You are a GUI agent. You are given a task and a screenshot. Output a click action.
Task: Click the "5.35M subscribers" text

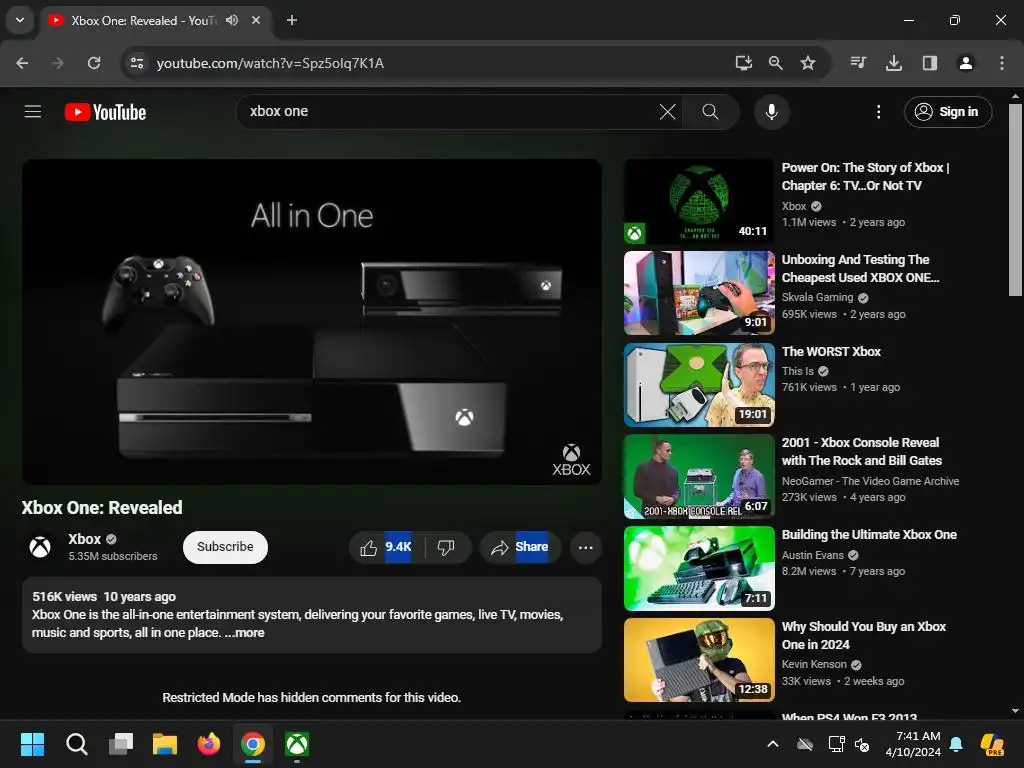[113, 556]
